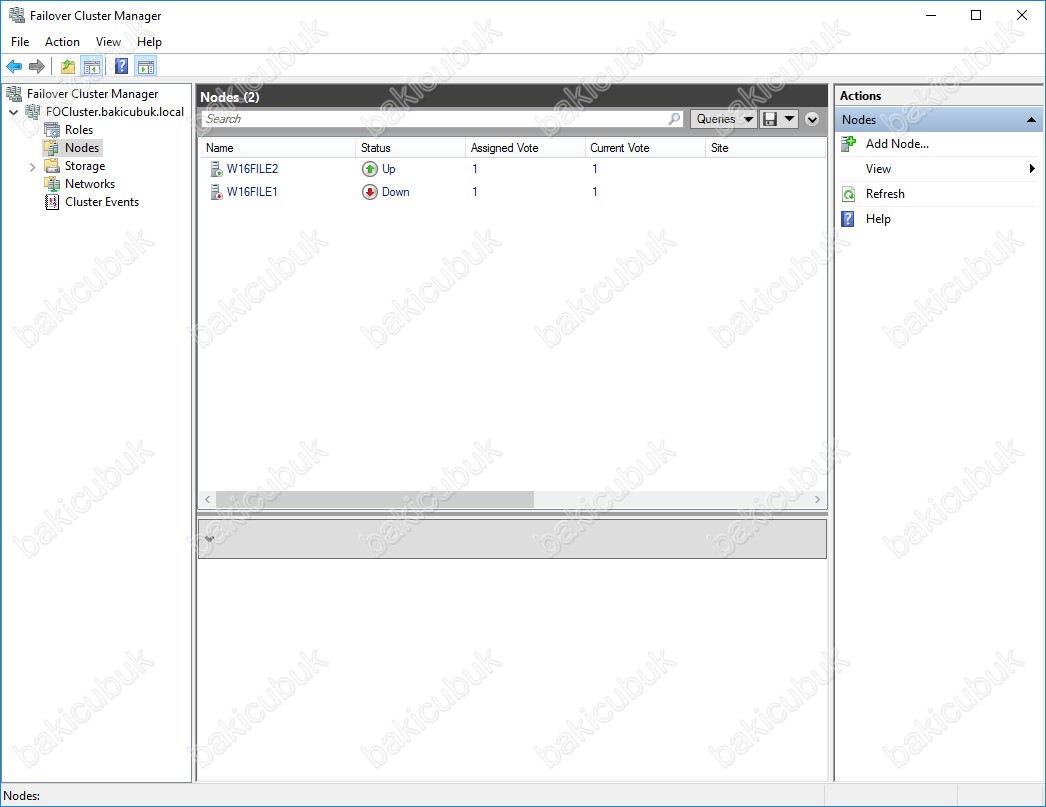Screen dimensions: 1046x807
Task: Select the W16FILE1 node row name
Action: point(252,192)
